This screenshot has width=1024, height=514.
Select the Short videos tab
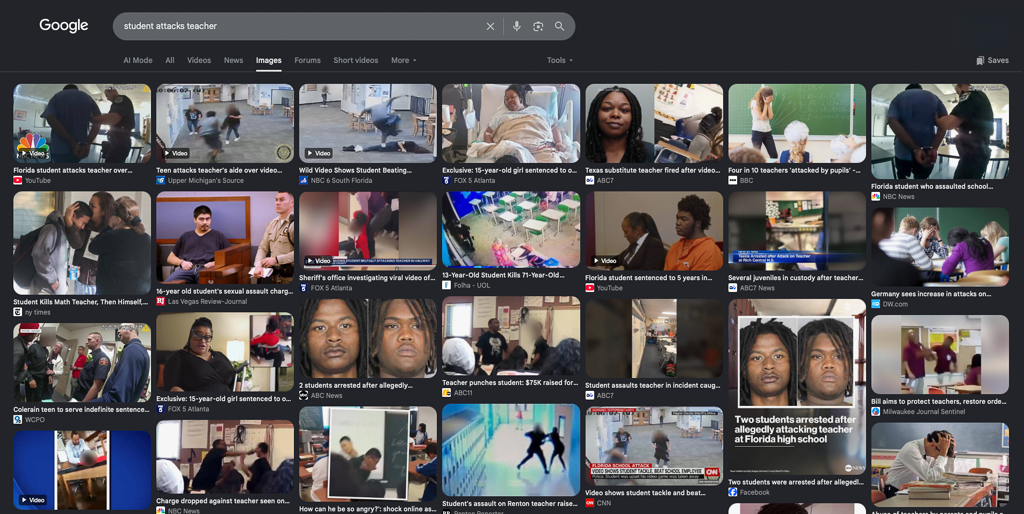[356, 60]
